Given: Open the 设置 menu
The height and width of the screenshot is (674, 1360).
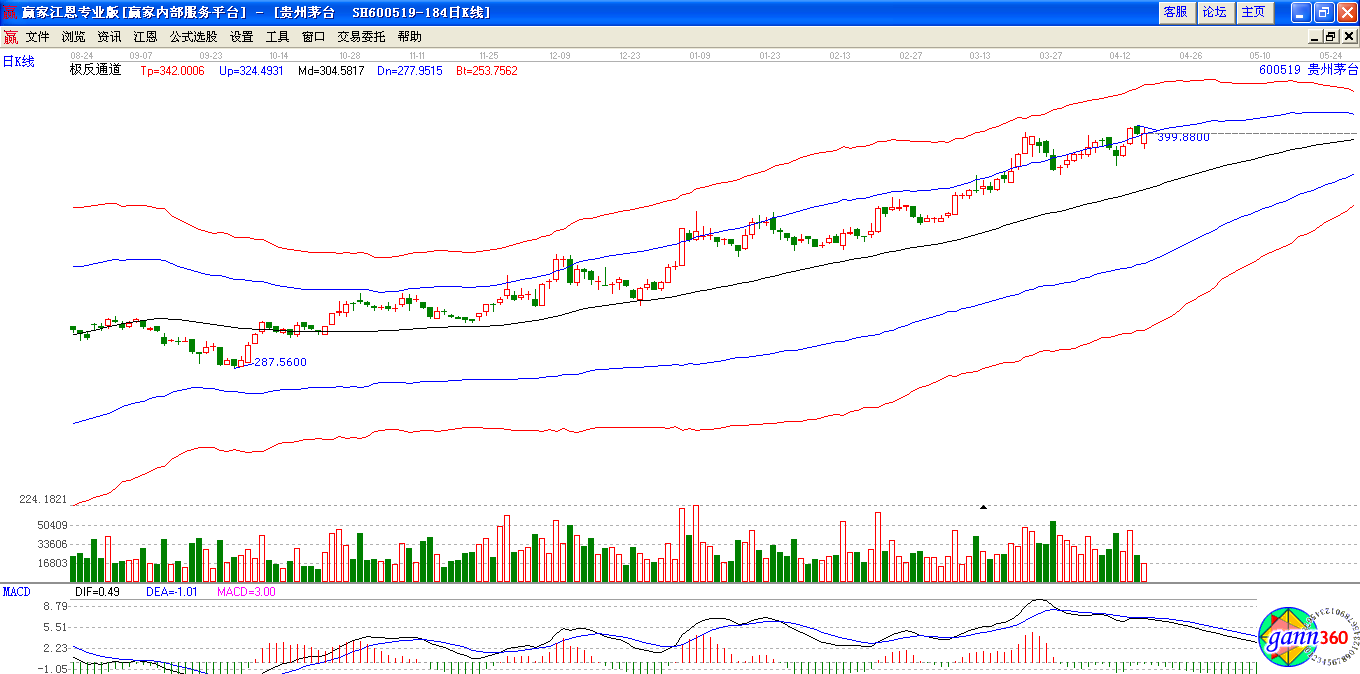Looking at the screenshot, I should click(241, 37).
